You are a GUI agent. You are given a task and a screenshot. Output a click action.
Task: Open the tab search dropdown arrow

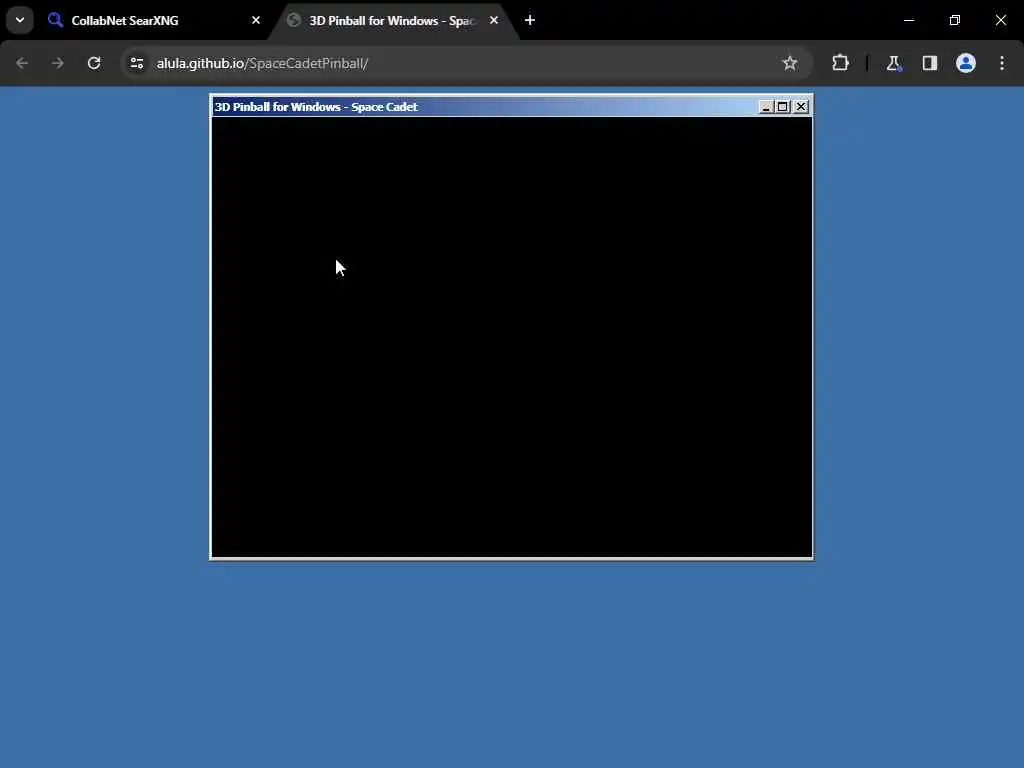(20, 20)
